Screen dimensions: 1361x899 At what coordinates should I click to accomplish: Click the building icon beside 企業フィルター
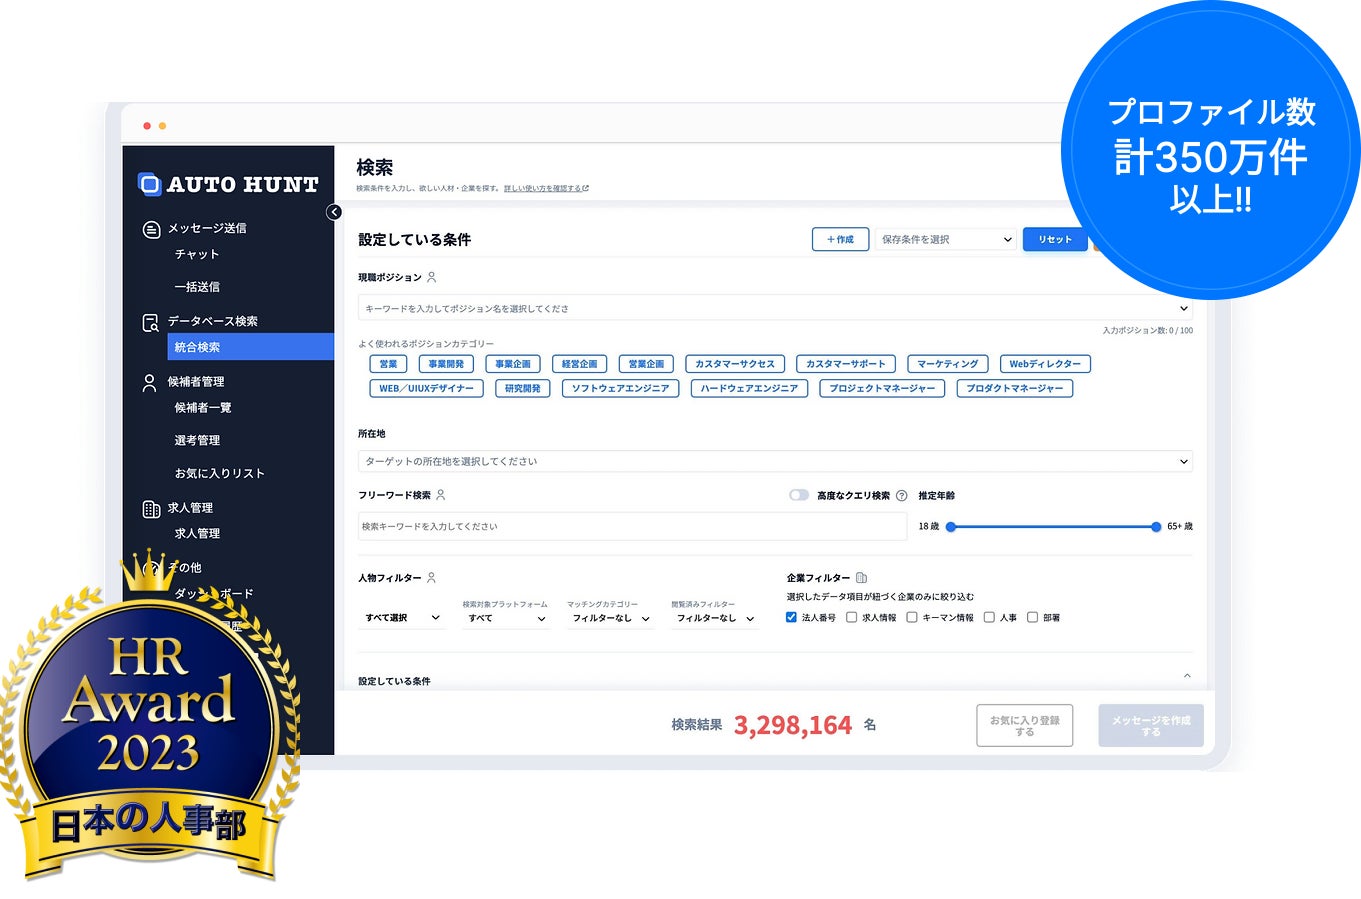[x=861, y=578]
